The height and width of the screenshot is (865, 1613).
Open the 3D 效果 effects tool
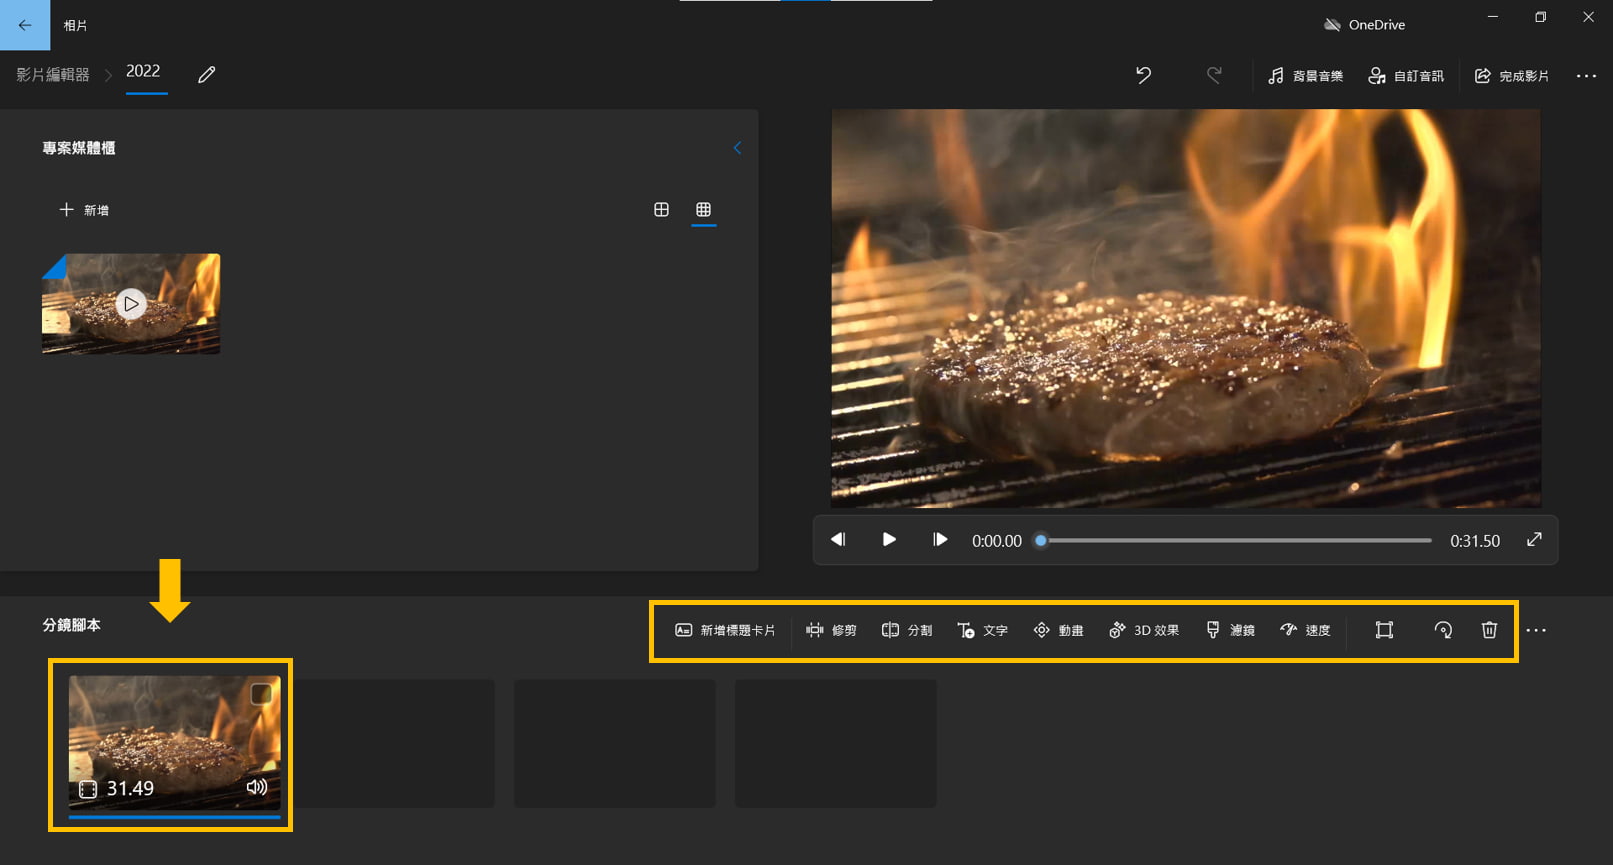[x=1144, y=630]
